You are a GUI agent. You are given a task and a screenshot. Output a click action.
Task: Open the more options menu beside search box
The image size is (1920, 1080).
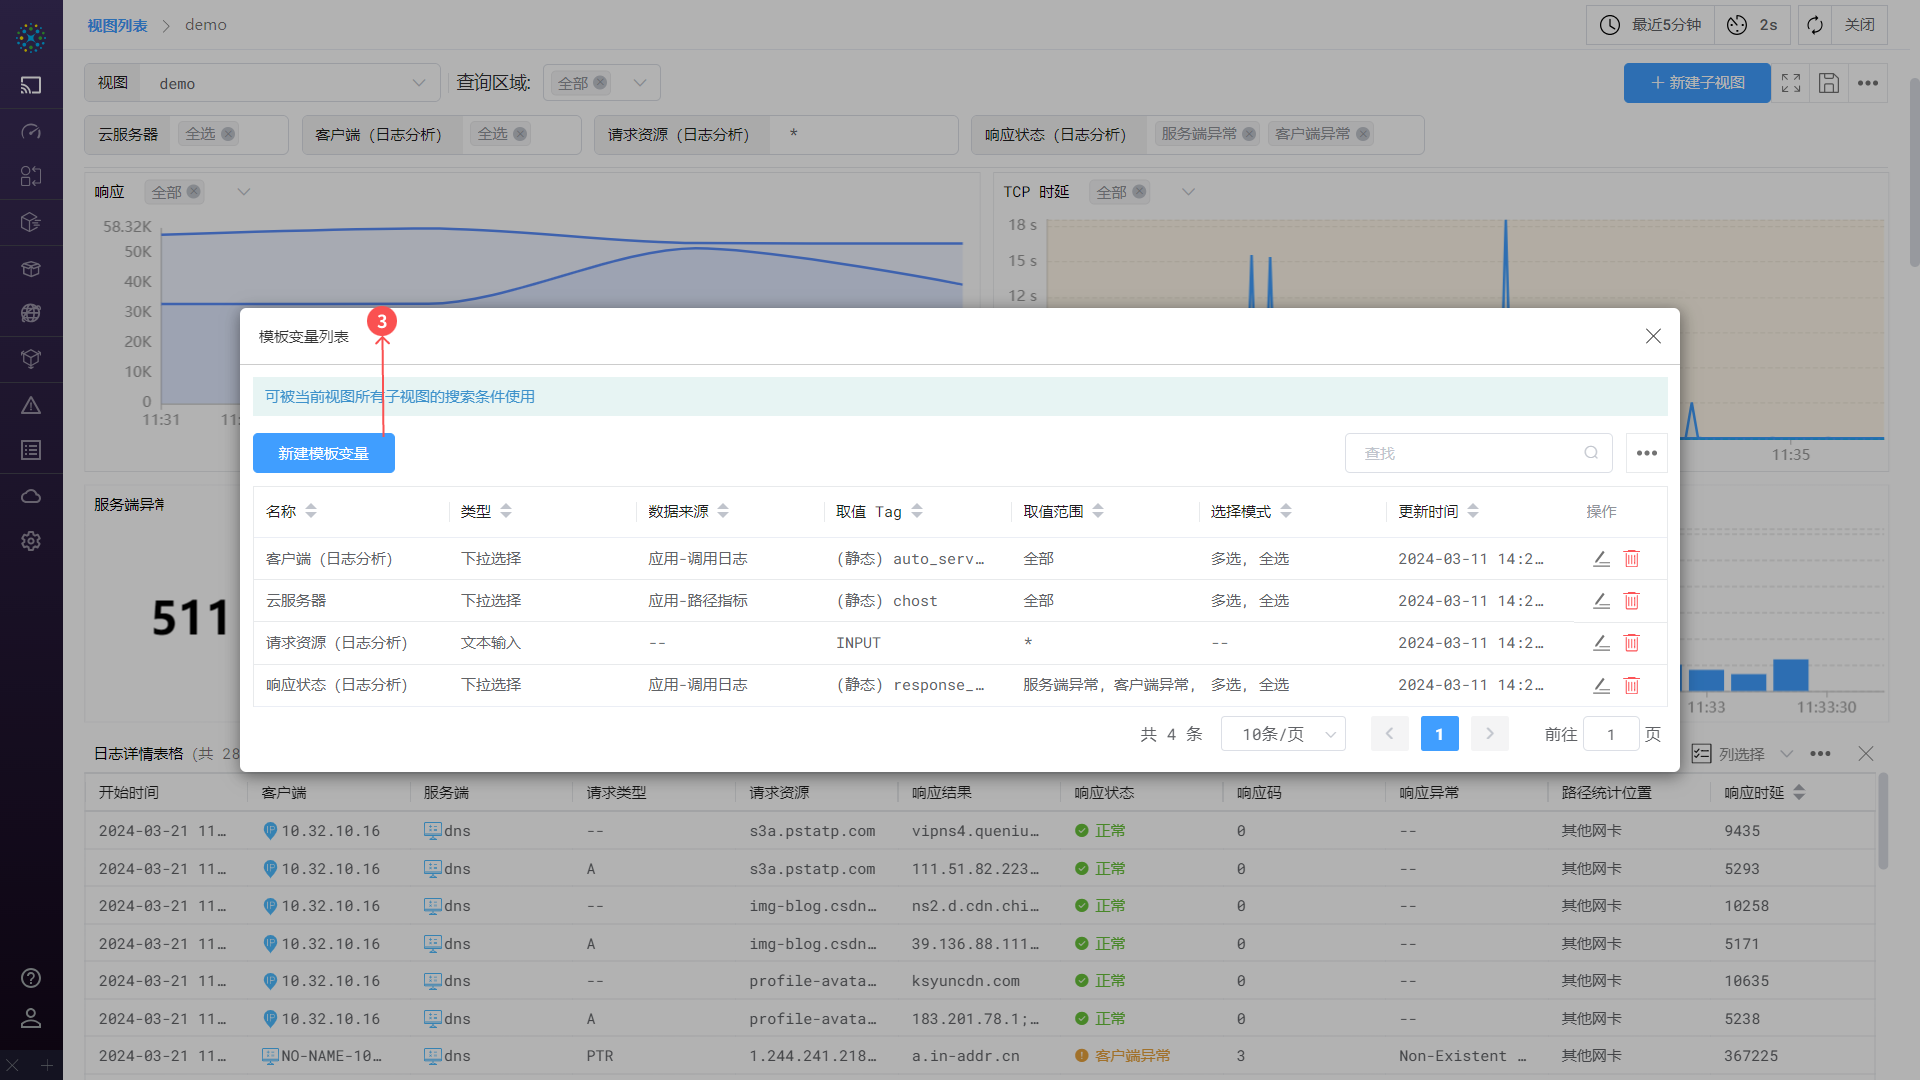coord(1646,453)
